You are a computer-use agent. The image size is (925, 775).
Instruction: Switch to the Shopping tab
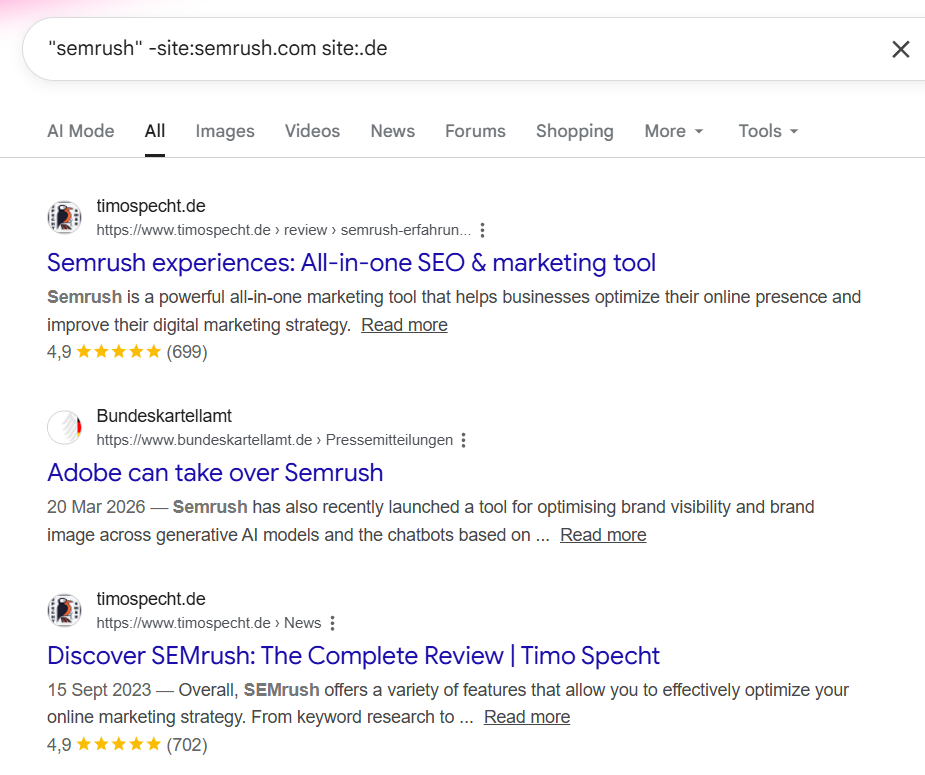(x=575, y=131)
